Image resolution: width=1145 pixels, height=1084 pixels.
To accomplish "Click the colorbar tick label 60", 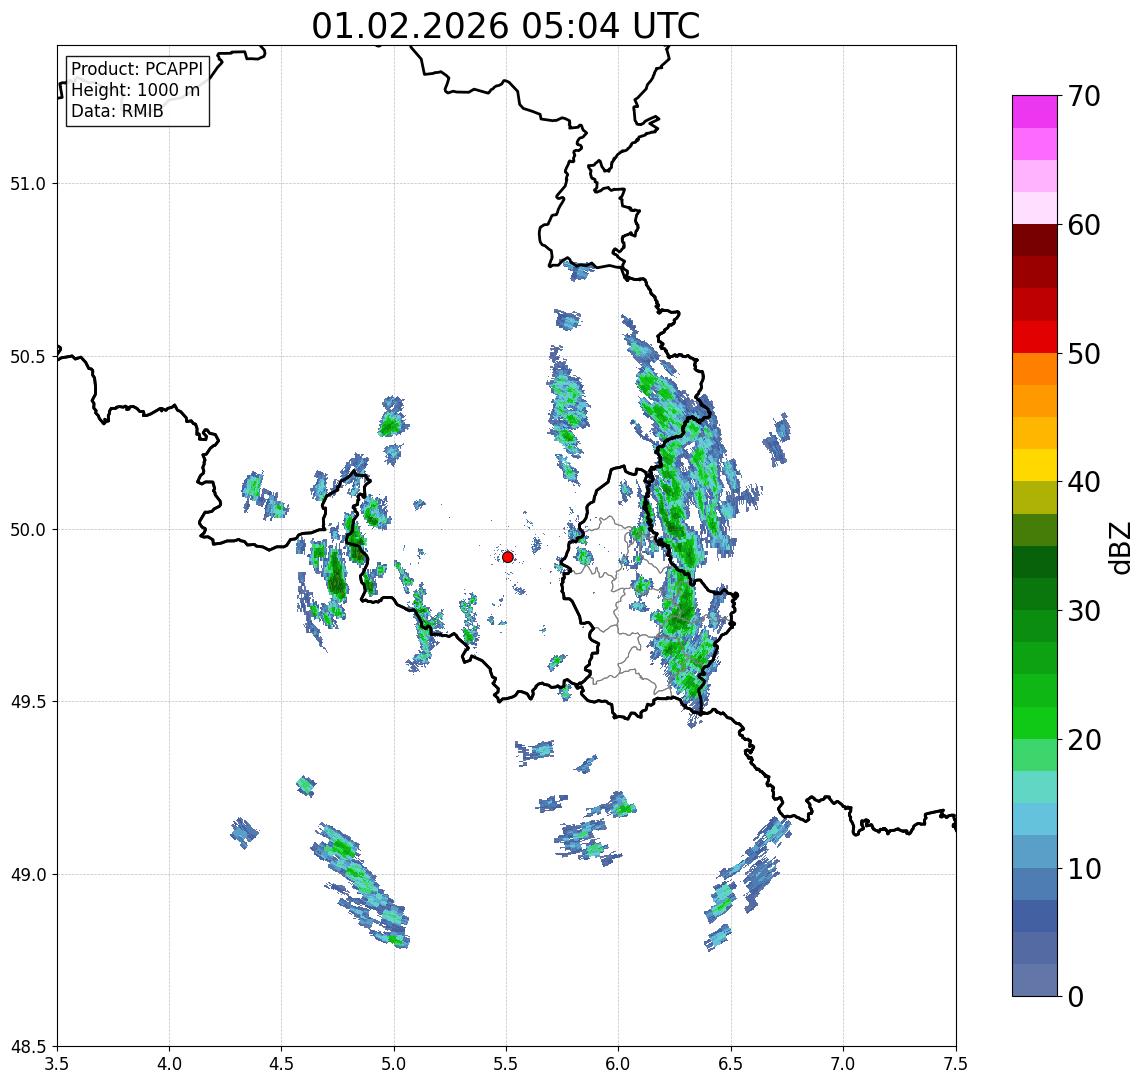I will [1084, 226].
